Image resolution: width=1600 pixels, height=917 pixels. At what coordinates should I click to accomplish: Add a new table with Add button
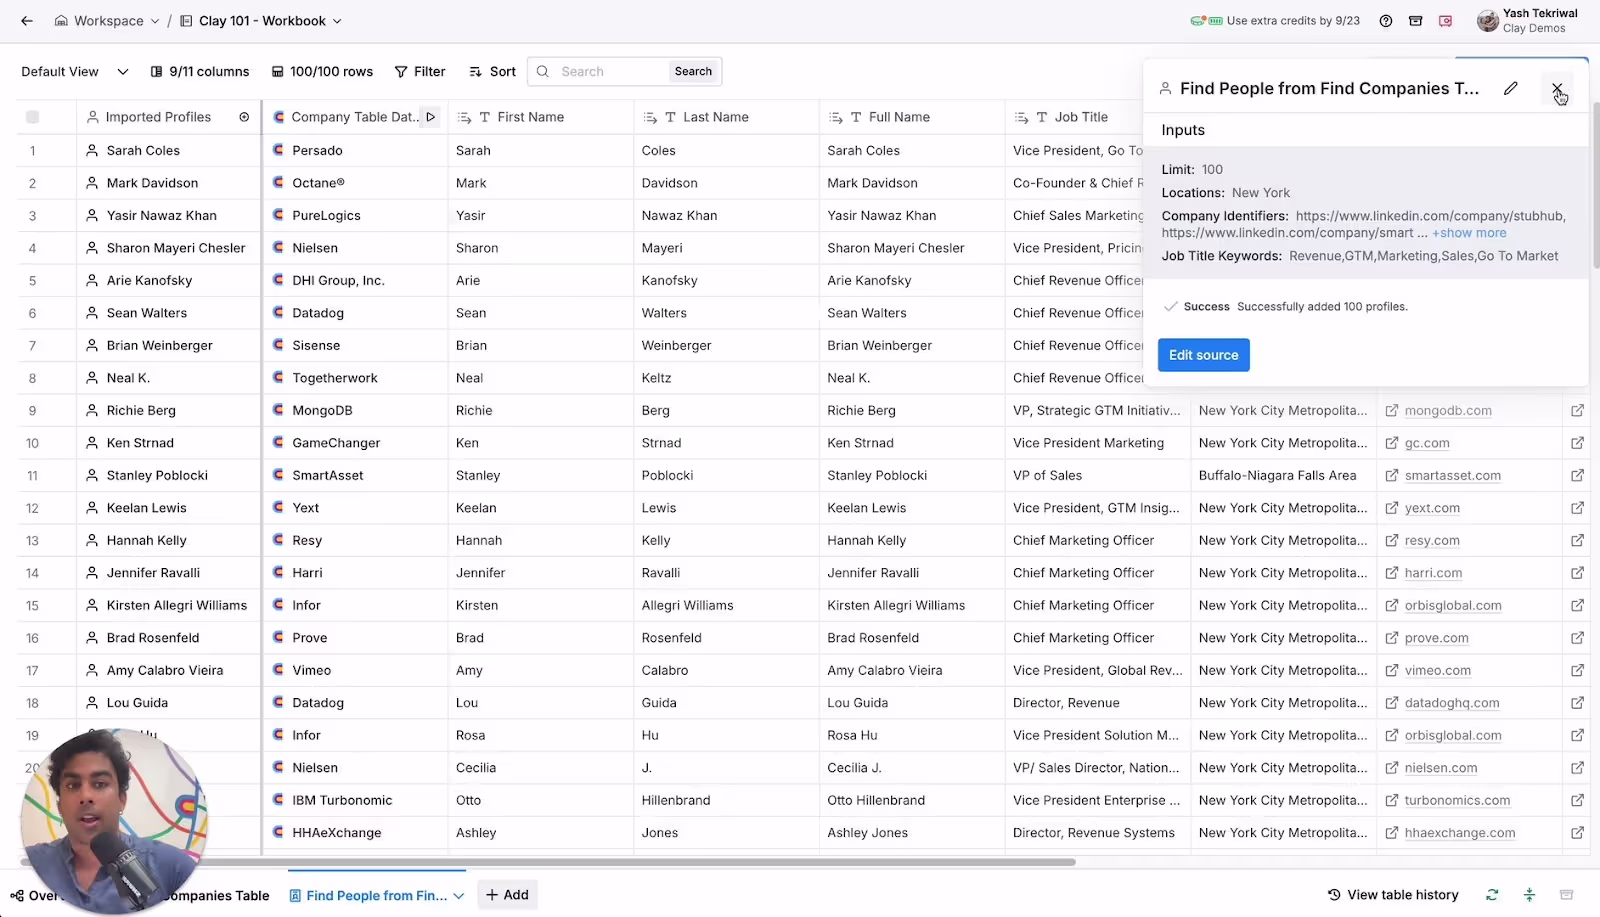coord(507,895)
